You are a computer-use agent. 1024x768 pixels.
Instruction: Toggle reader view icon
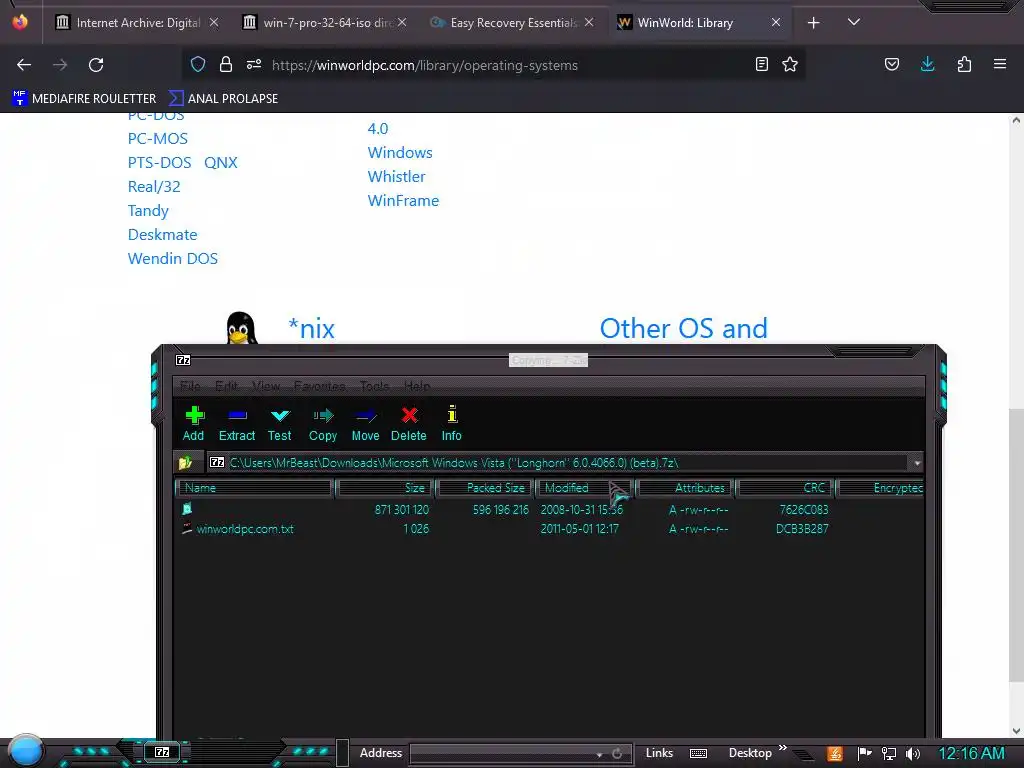point(761,64)
